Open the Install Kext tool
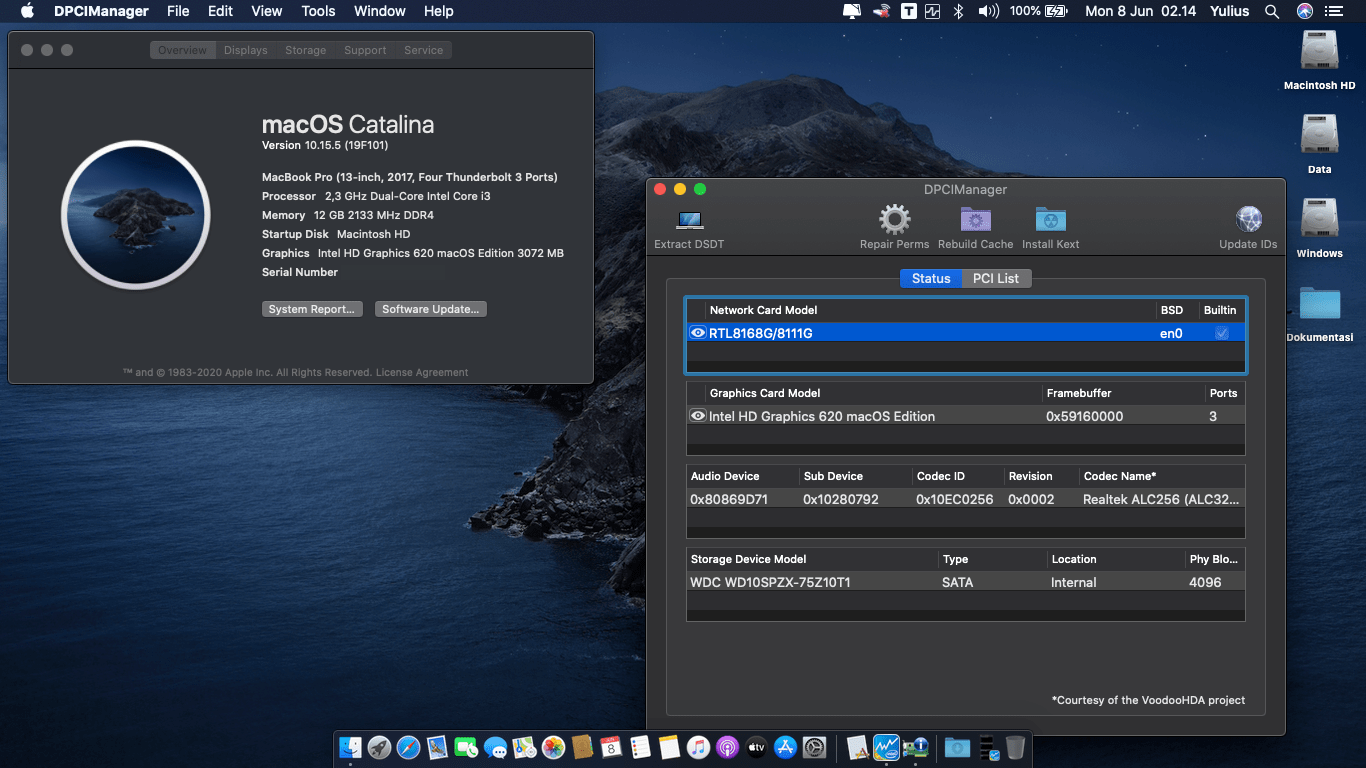This screenshot has width=1366, height=768. (x=1050, y=220)
